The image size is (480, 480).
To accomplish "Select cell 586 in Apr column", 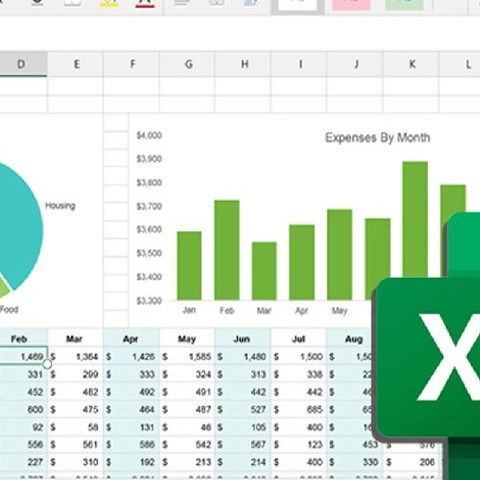I will tap(132, 444).
